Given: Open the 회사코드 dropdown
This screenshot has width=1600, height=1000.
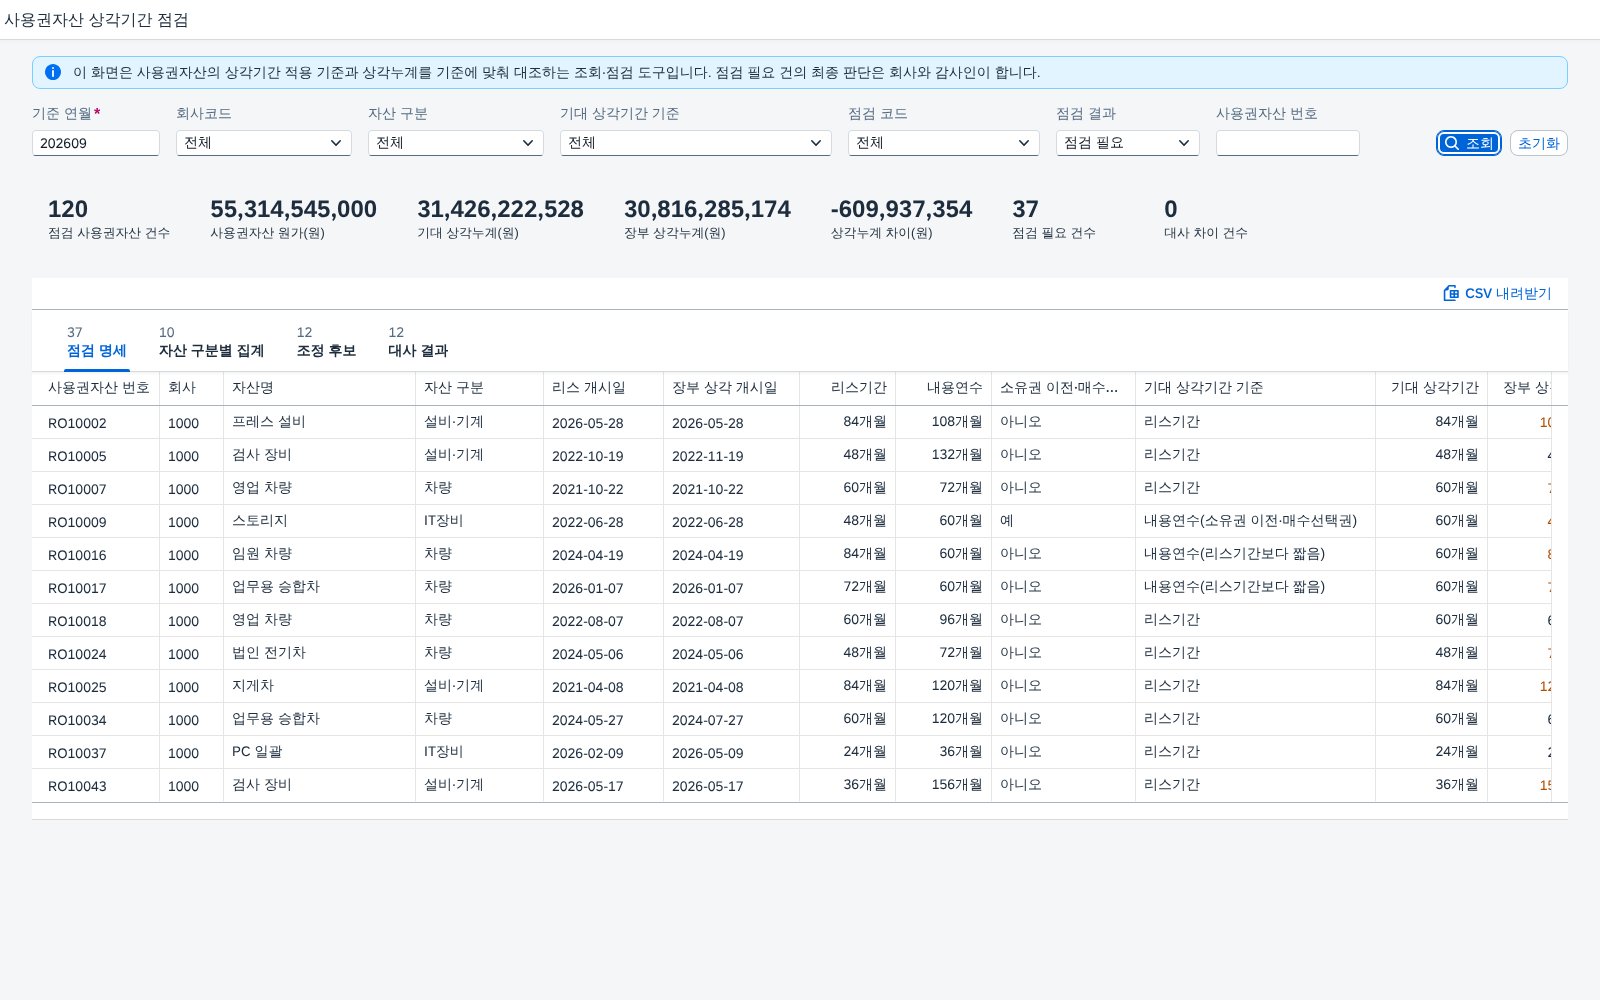Looking at the screenshot, I should pyautogui.click(x=264, y=143).
